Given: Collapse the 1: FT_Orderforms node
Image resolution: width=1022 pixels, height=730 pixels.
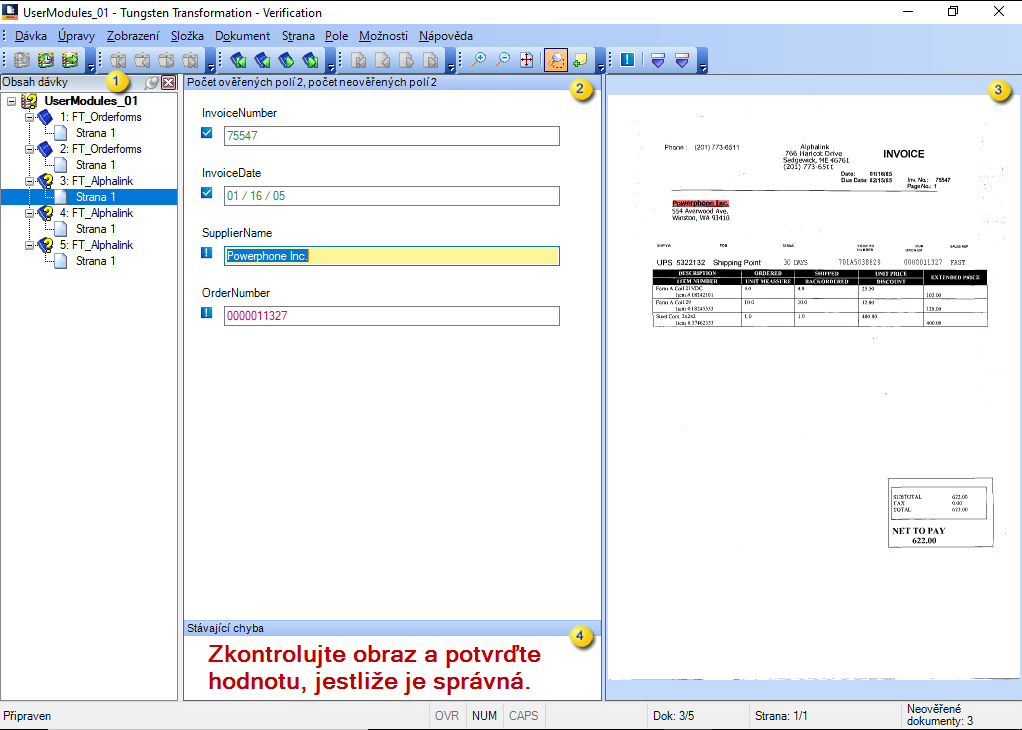Looking at the screenshot, I should point(30,116).
